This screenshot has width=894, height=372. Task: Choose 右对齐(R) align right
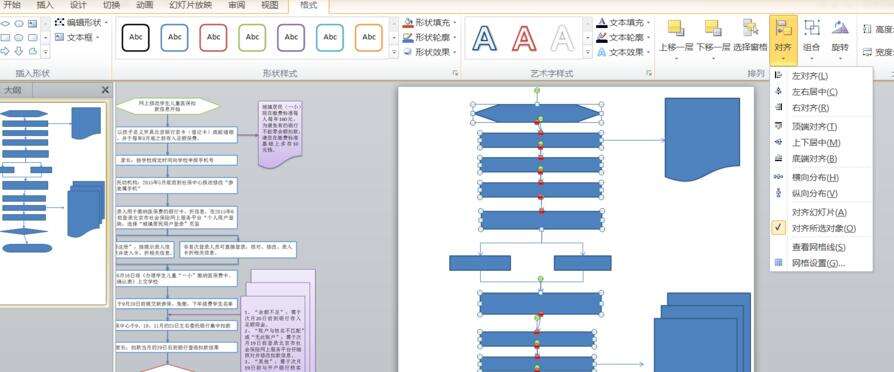tap(810, 108)
